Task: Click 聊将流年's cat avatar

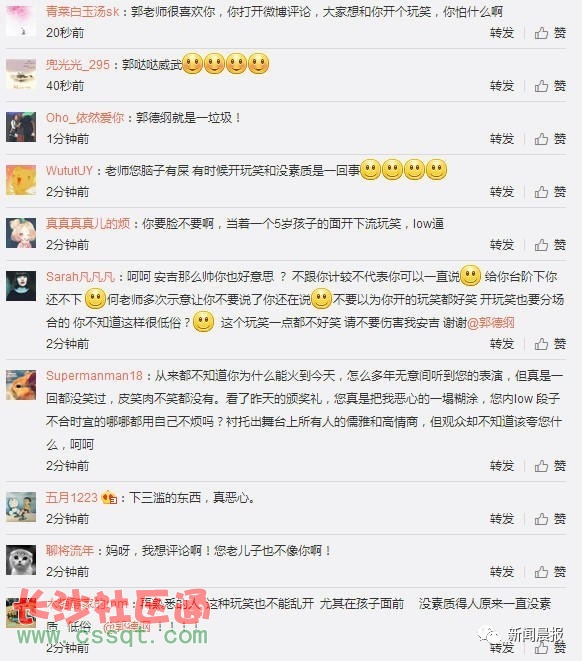Action: click(21, 560)
